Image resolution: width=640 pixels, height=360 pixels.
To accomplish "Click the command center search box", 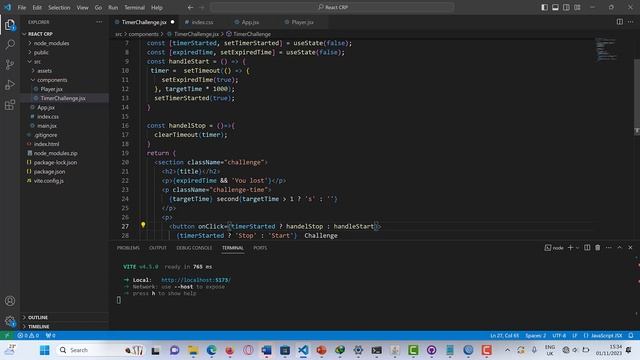I will click(x=332, y=7).
